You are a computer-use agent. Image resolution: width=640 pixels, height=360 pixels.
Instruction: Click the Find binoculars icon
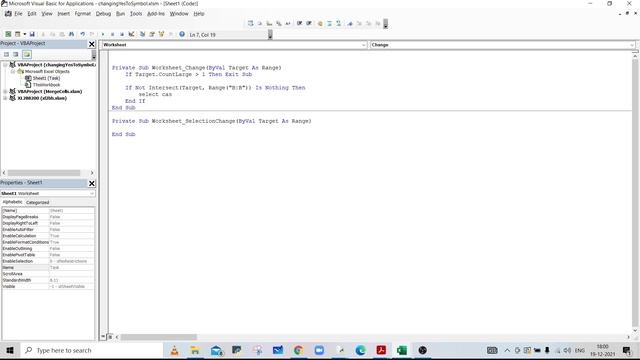tap(71, 34)
